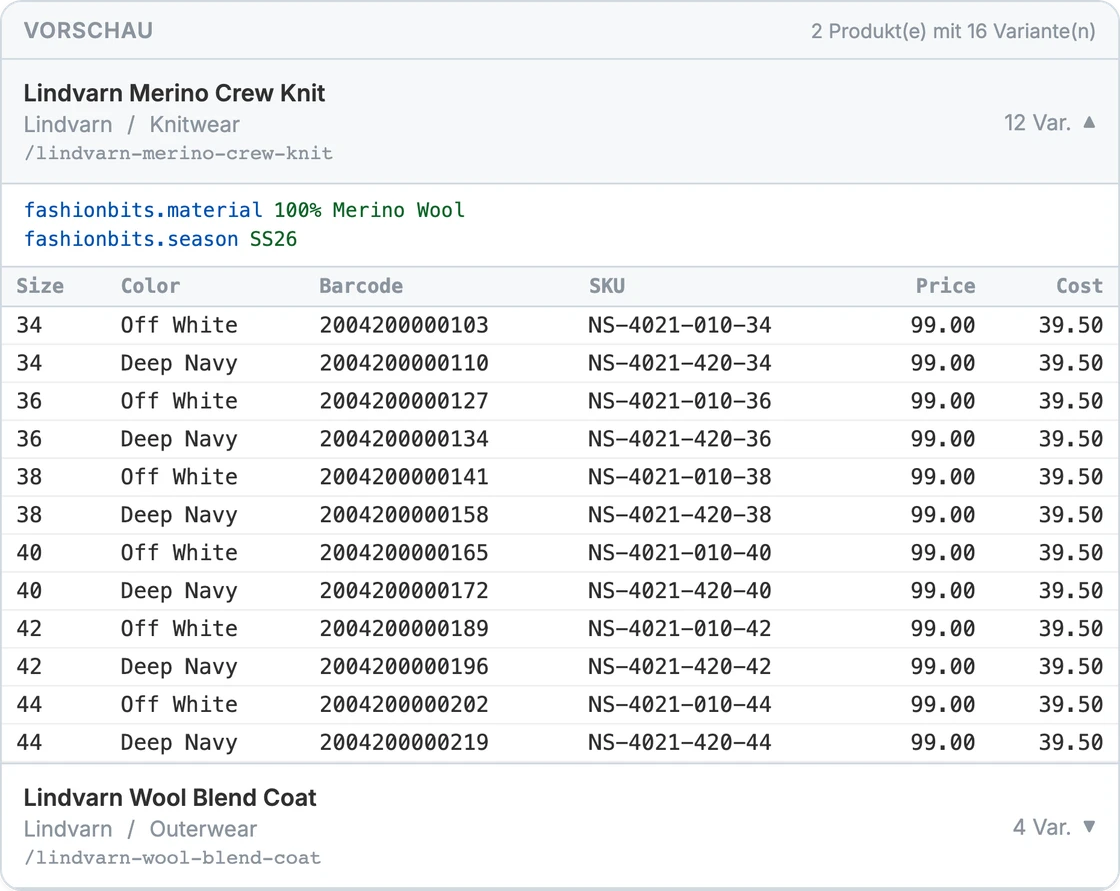Click the VORSCHAU panel heading
The image size is (1120, 891).
[89, 31]
